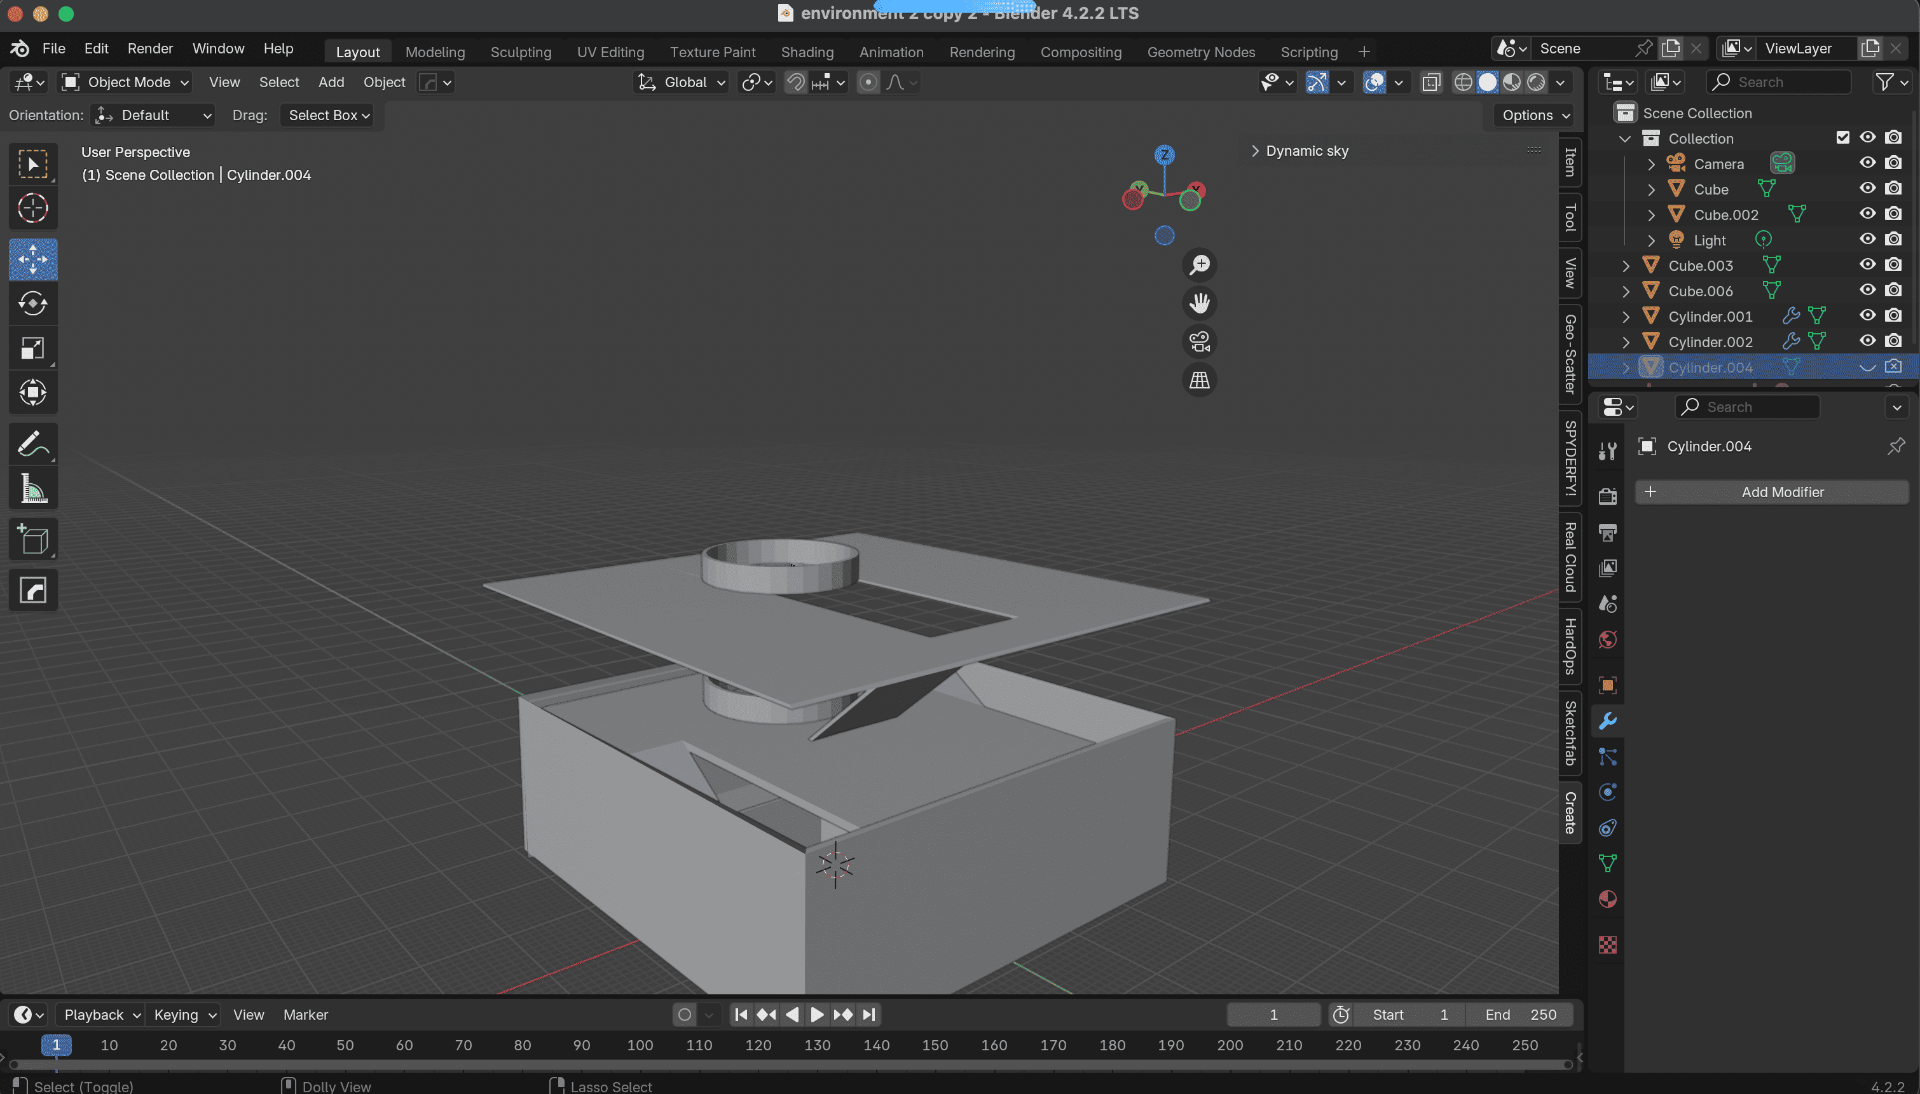This screenshot has height=1094, width=1920.
Task: Switch to Shading workspace tab
Action: tap(807, 52)
